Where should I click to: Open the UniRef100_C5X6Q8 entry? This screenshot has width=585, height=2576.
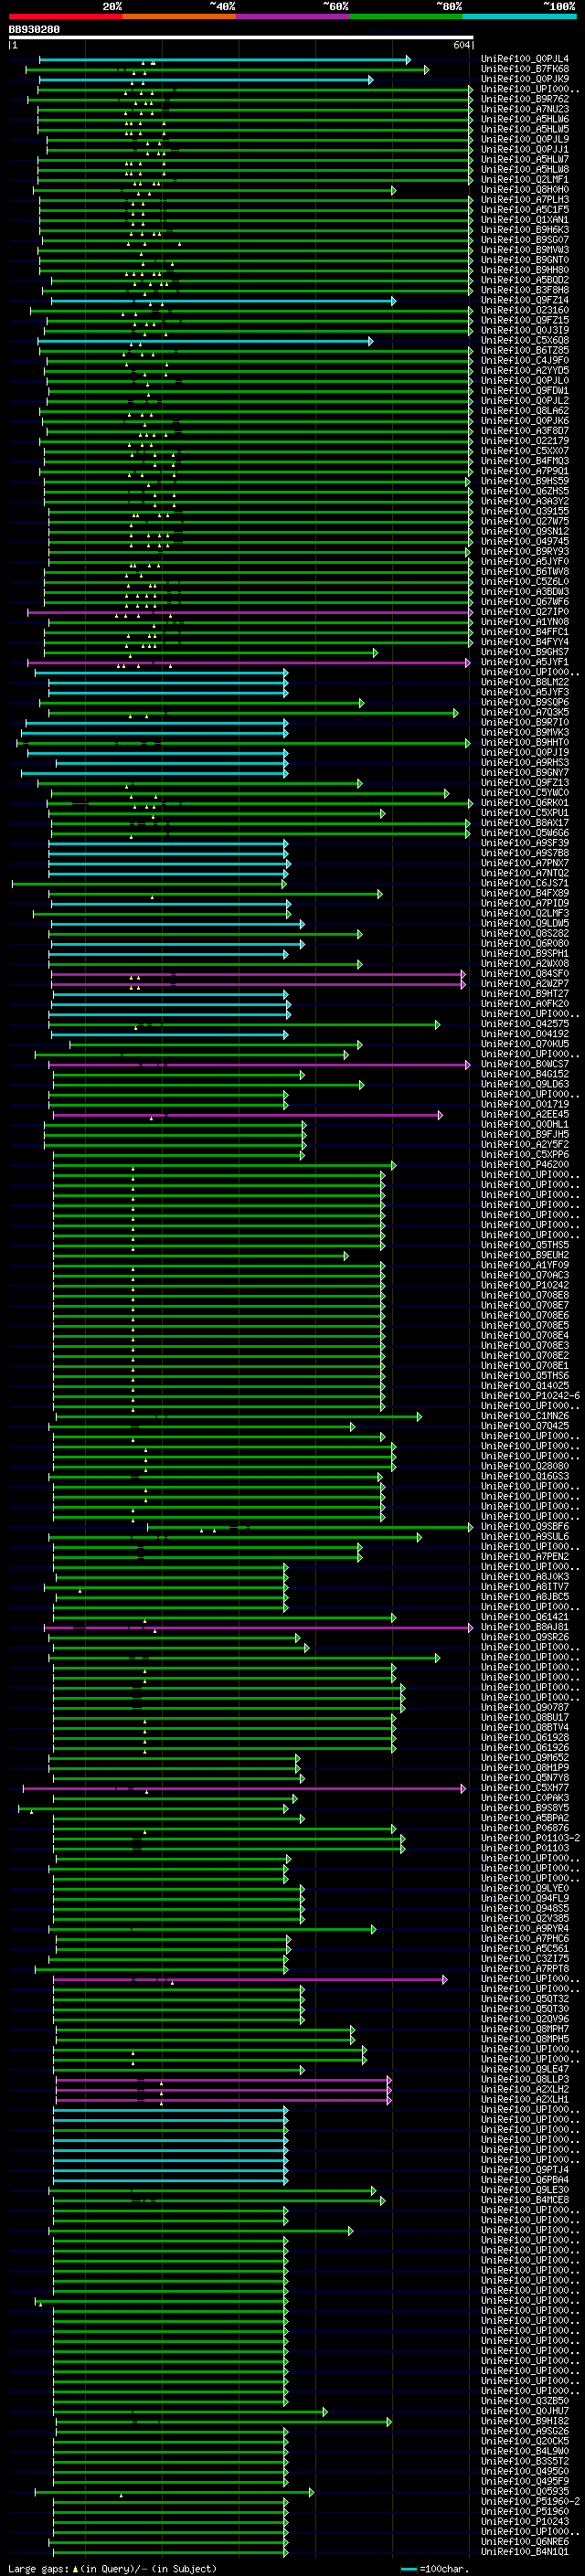point(525,341)
